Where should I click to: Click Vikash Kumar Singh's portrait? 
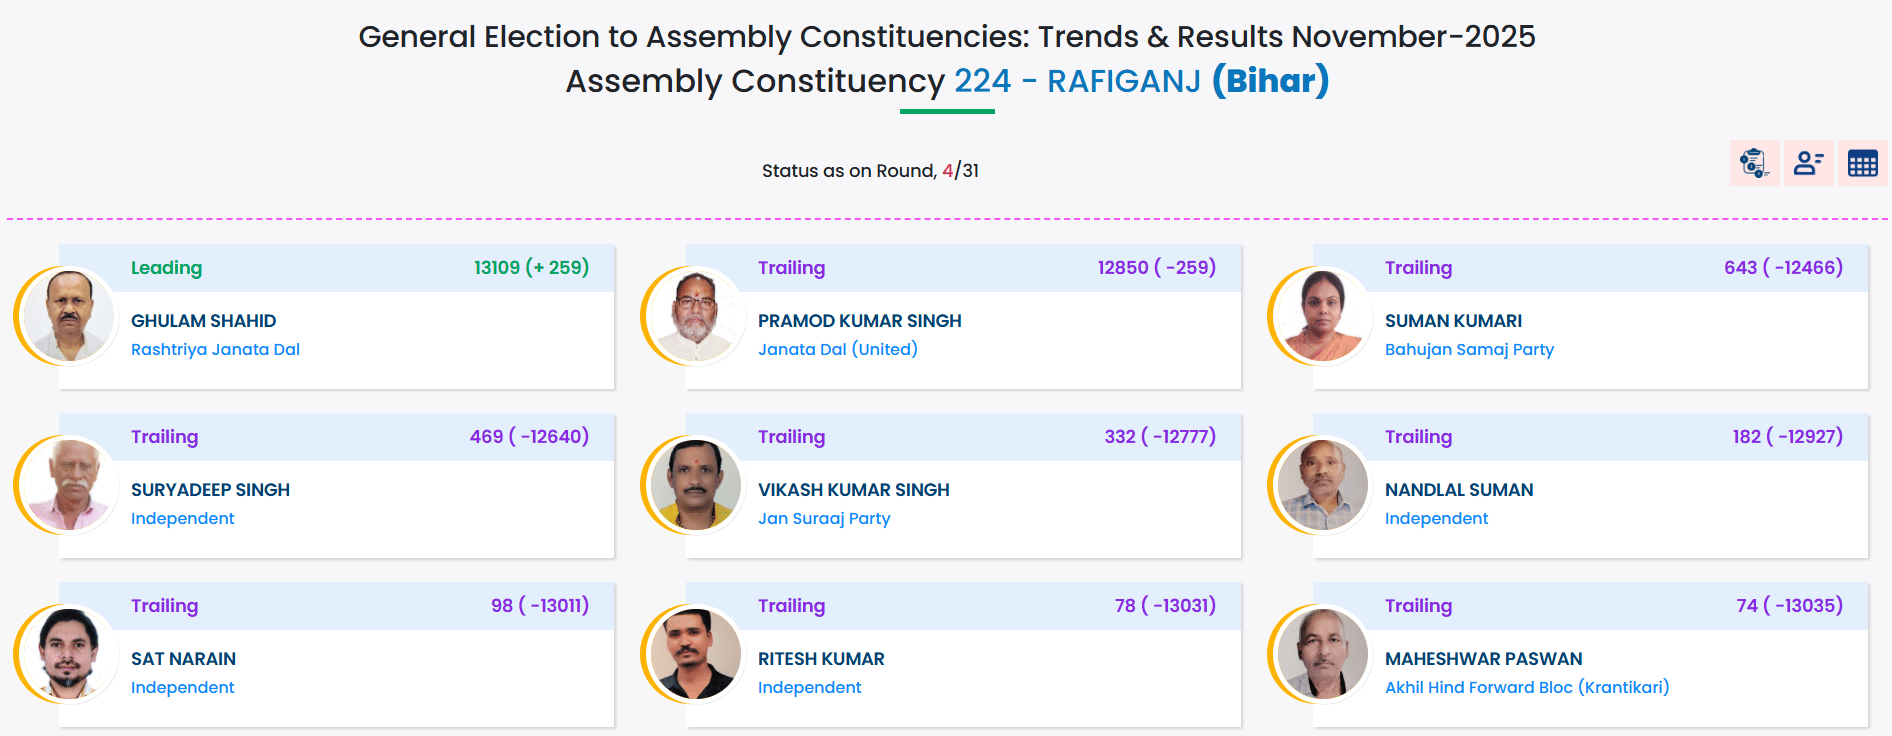tap(694, 485)
